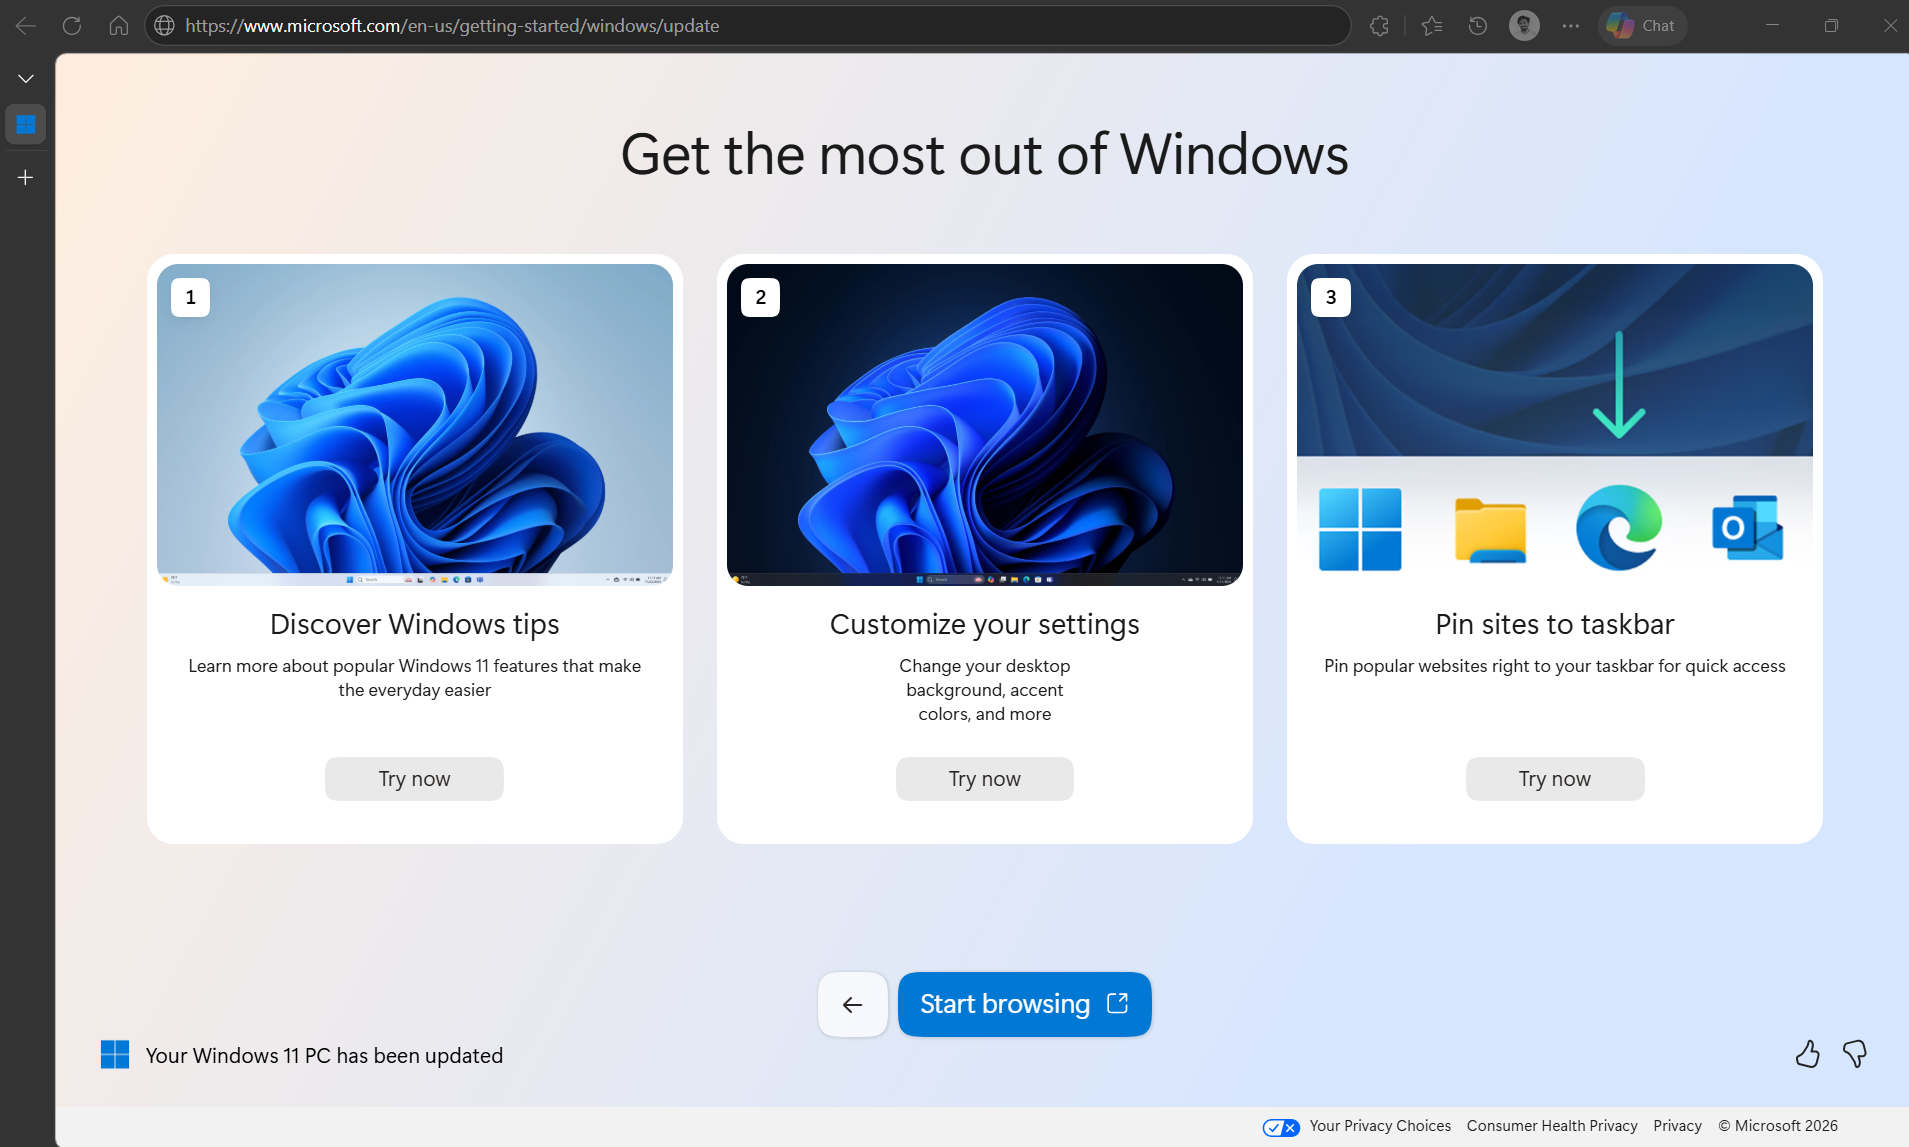1909x1147 pixels.
Task: Give thumbs up feedback on the update page
Action: [1807, 1054]
